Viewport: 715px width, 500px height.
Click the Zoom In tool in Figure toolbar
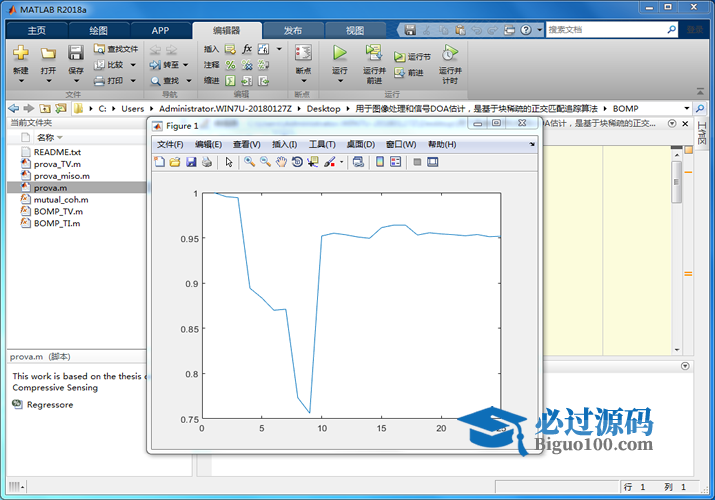click(x=249, y=162)
